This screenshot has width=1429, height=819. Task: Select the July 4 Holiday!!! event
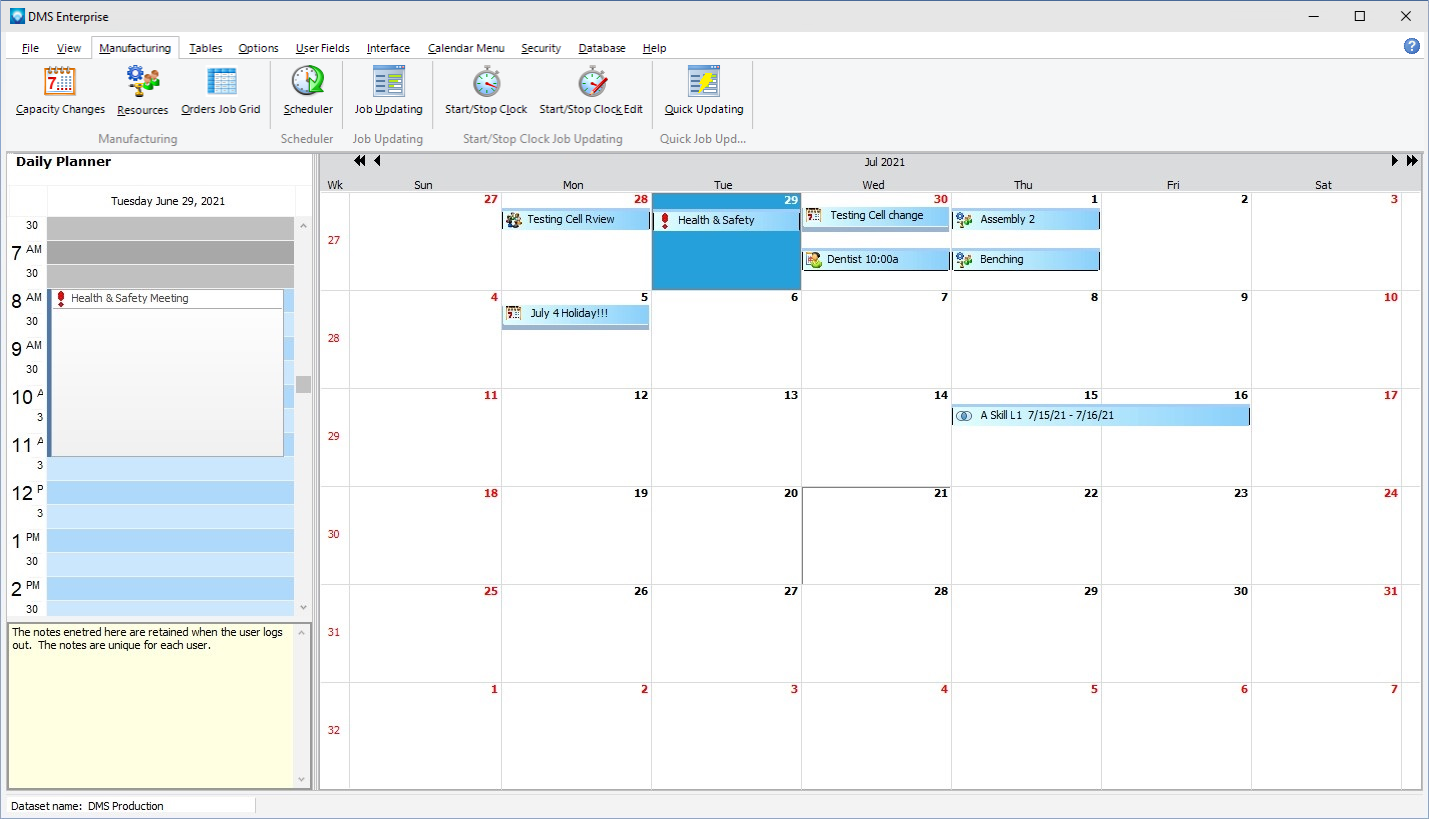576,316
